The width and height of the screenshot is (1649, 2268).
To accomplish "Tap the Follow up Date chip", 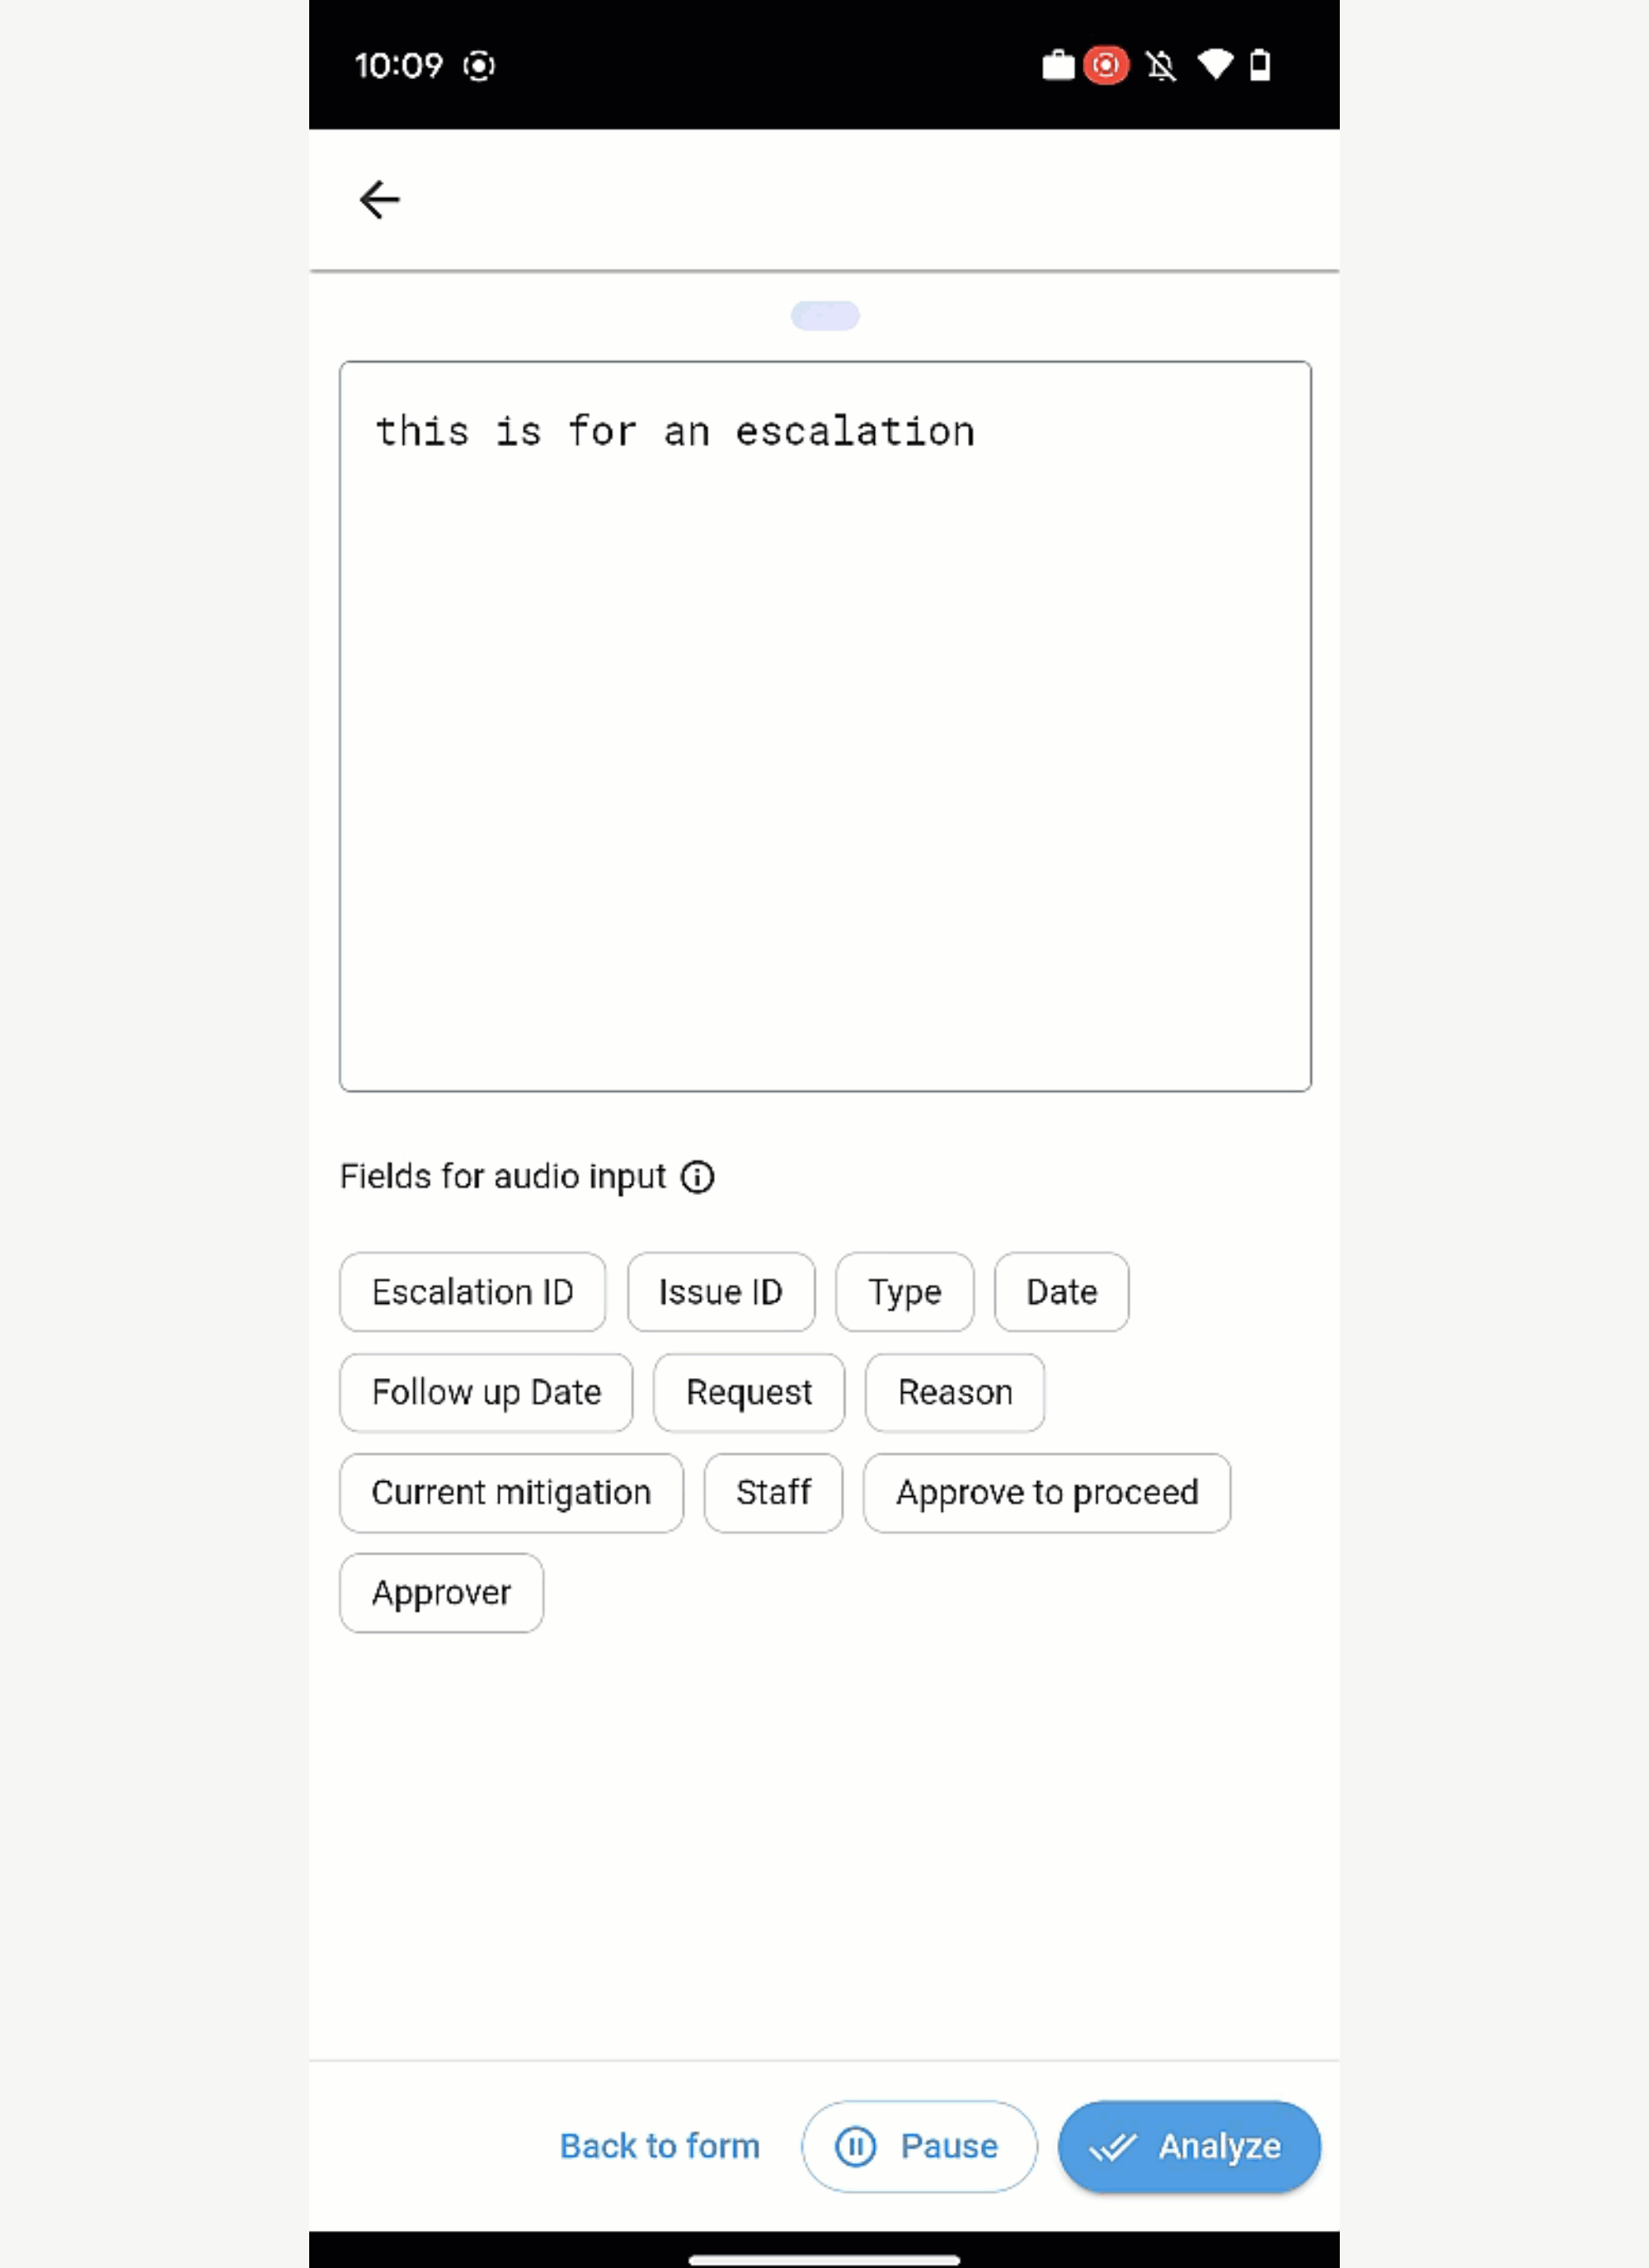I will coord(484,1391).
